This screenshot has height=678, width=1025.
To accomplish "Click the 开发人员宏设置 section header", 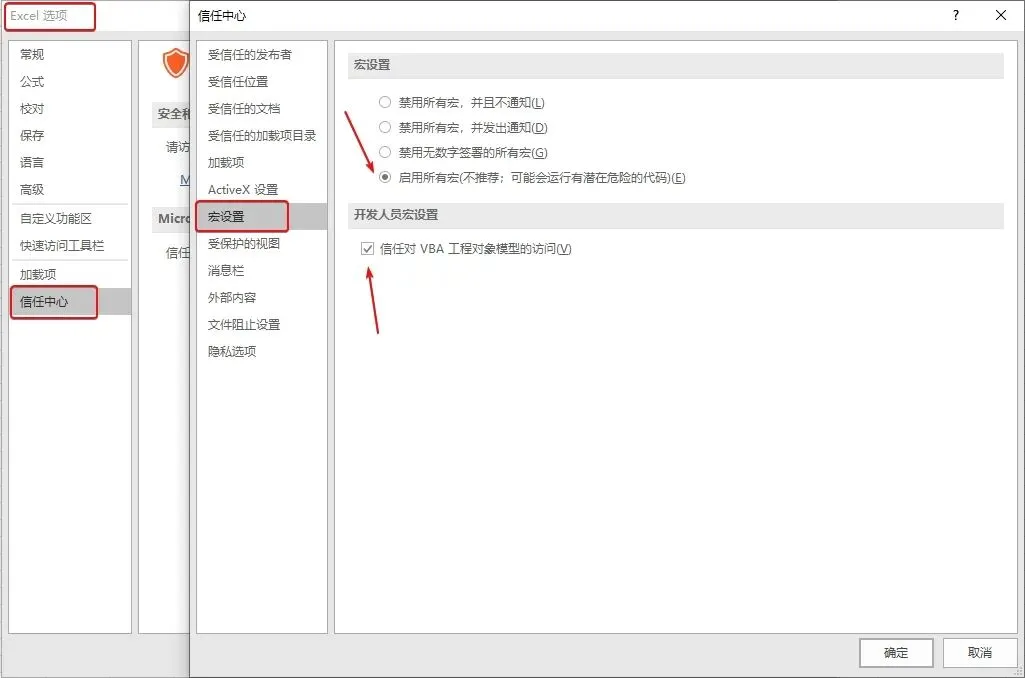I will 675,215.
